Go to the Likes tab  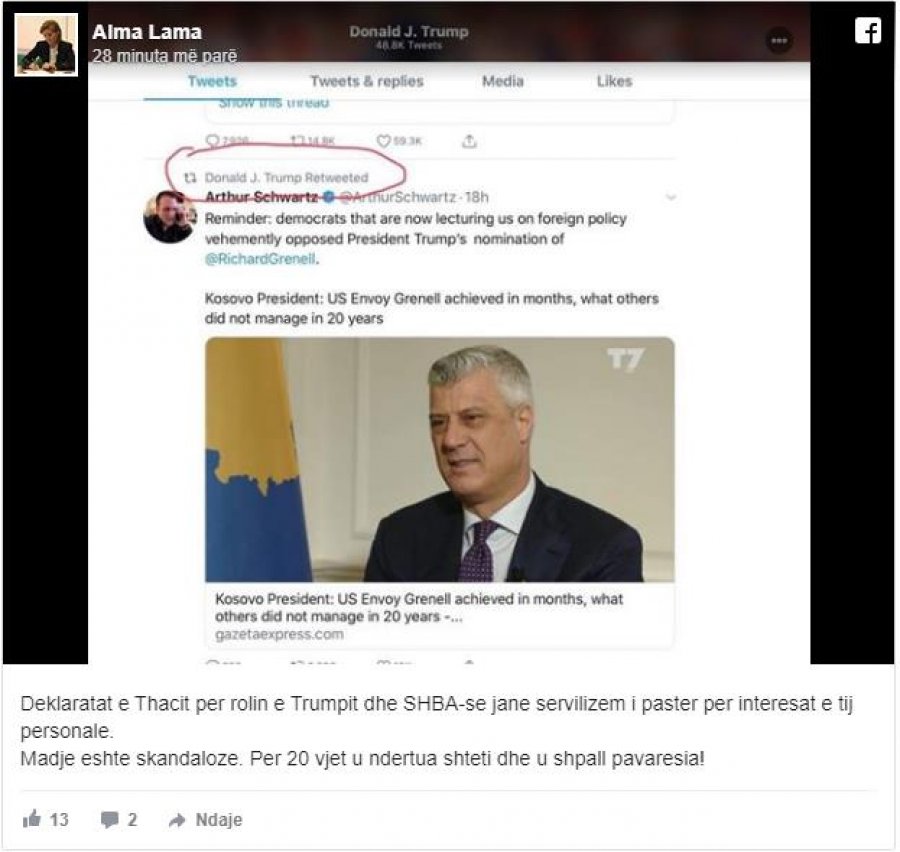(x=614, y=81)
